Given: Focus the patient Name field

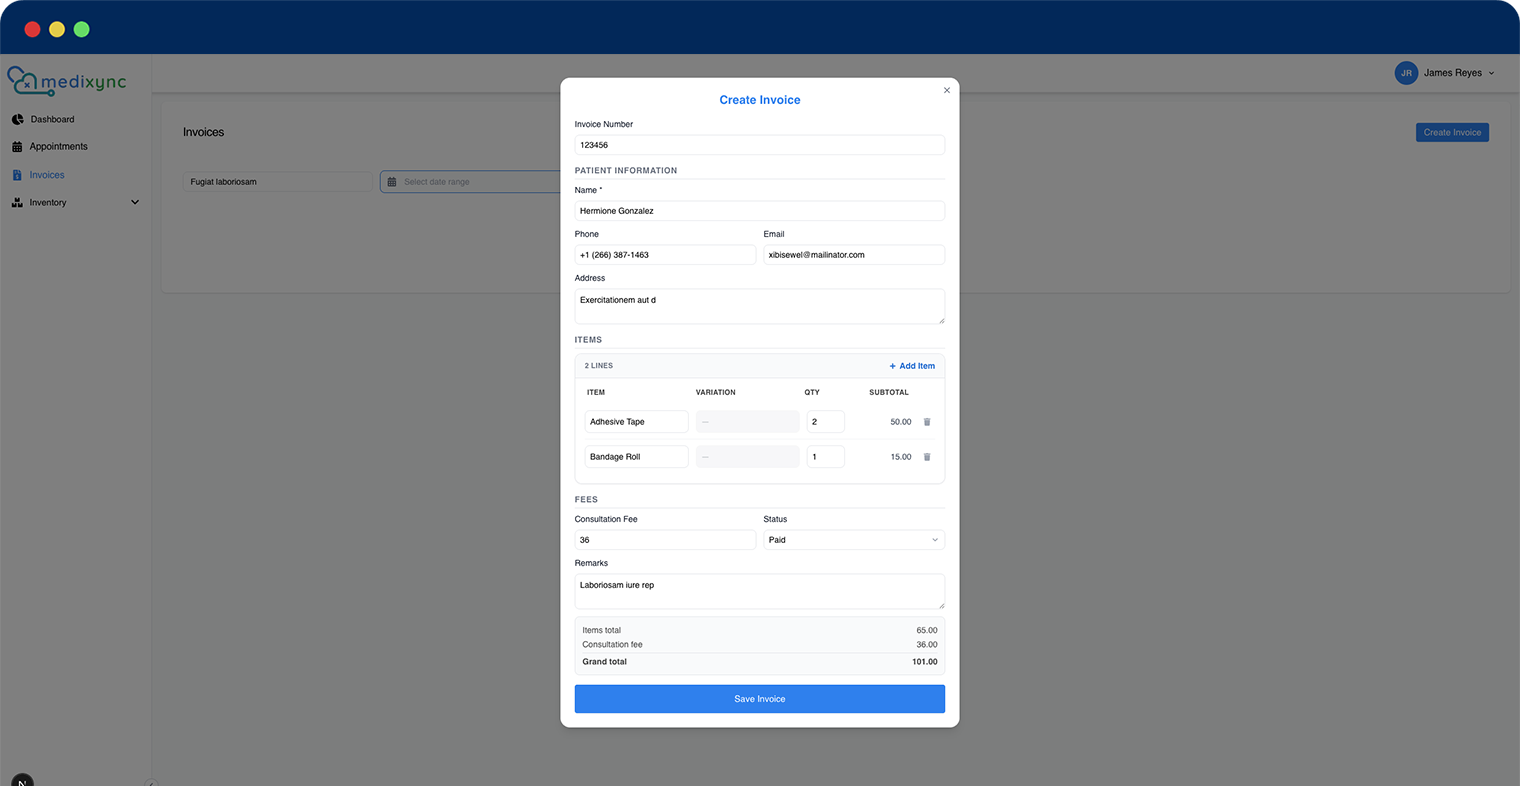Looking at the screenshot, I should tap(760, 211).
